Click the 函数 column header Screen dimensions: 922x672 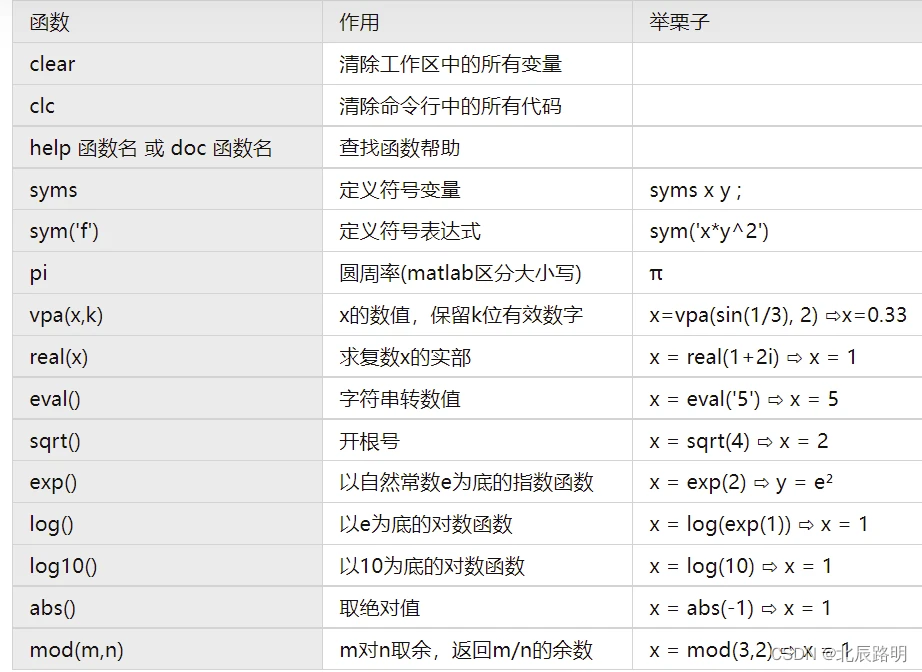click(x=50, y=22)
